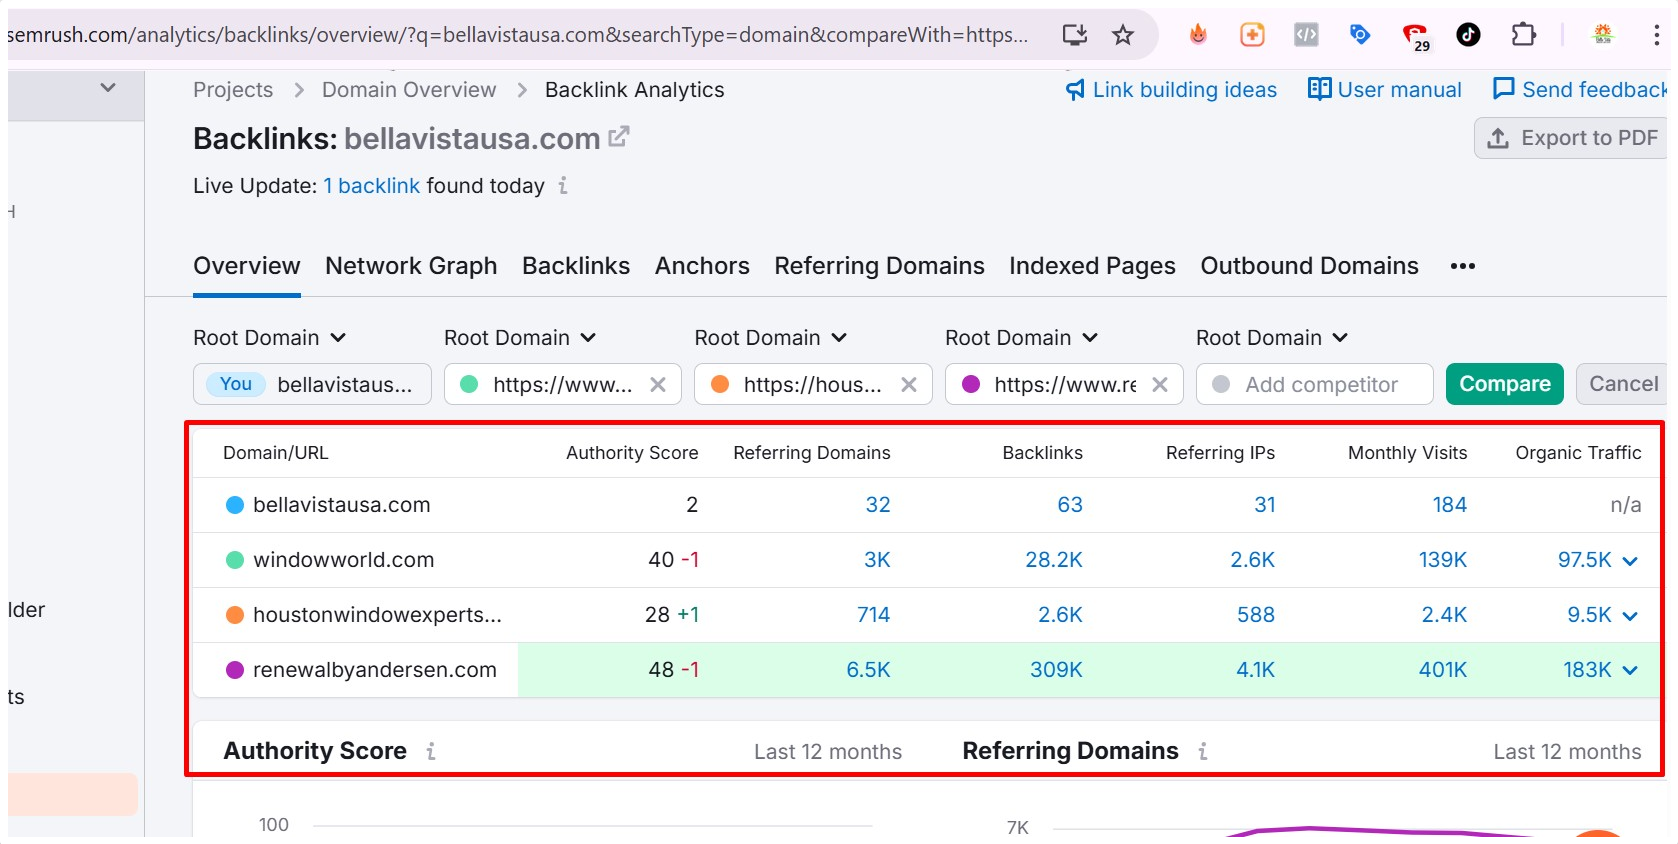The image size is (1678, 844).
Task: Click the Send feedback link
Action: 1580,90
